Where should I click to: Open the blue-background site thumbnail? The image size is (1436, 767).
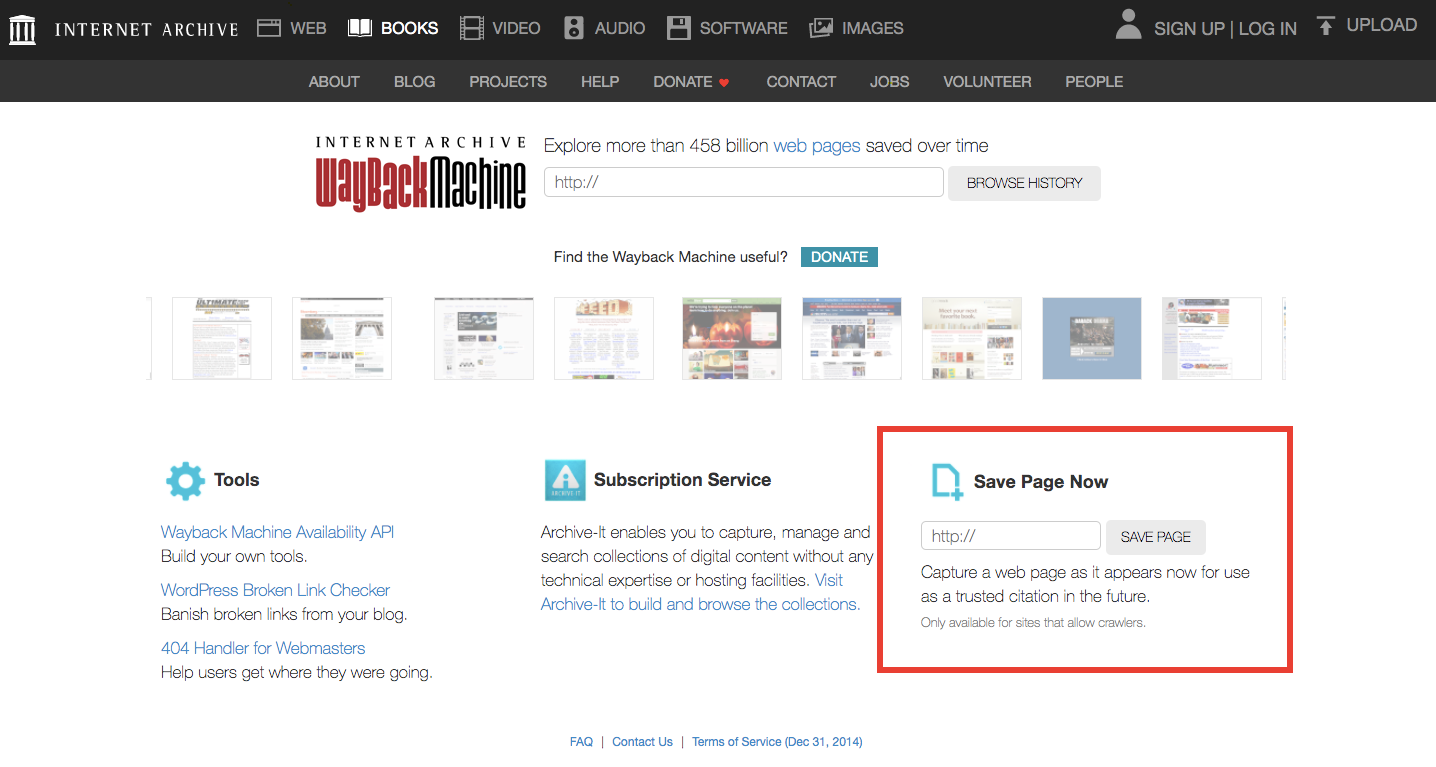point(1092,338)
